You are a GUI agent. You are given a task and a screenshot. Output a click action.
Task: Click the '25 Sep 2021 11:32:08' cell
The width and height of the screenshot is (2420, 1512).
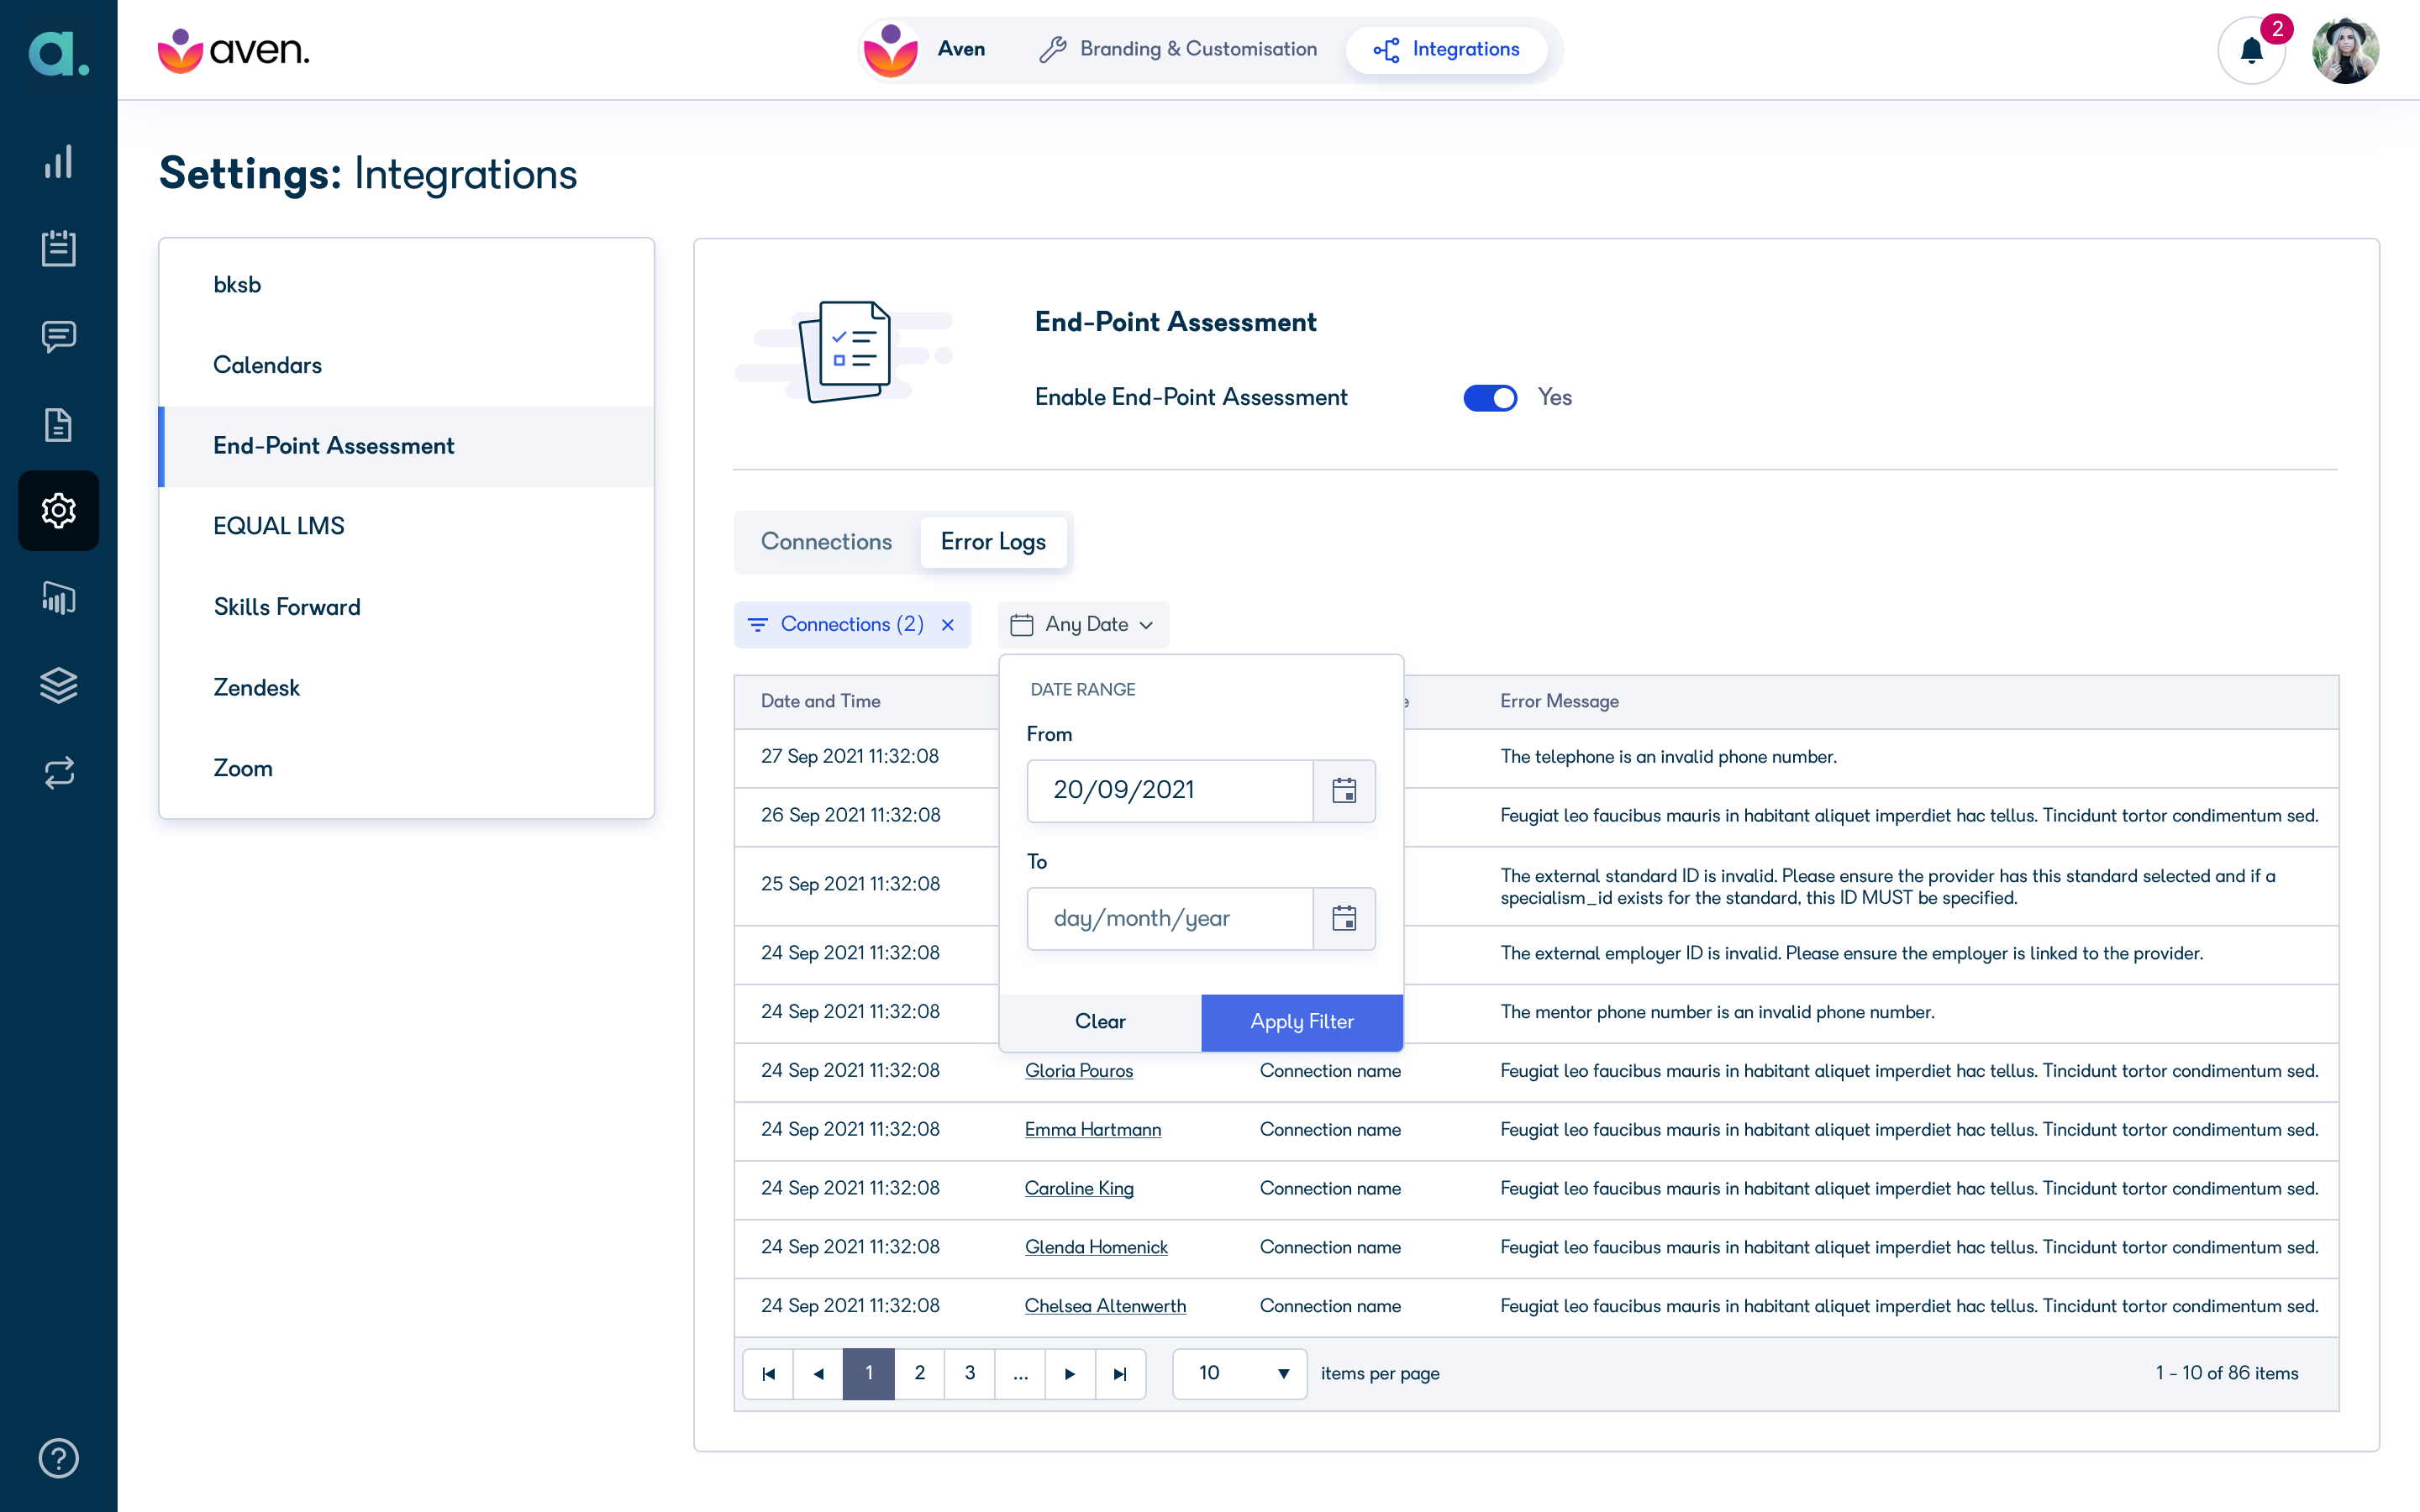(x=850, y=884)
